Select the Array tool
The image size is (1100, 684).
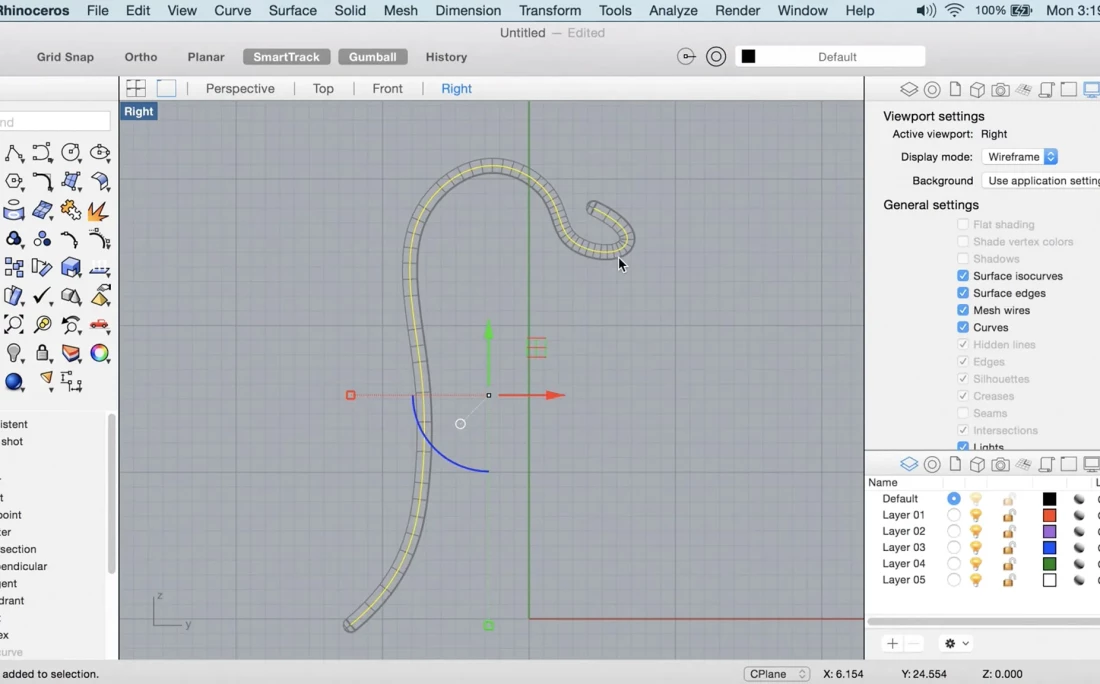(14, 267)
